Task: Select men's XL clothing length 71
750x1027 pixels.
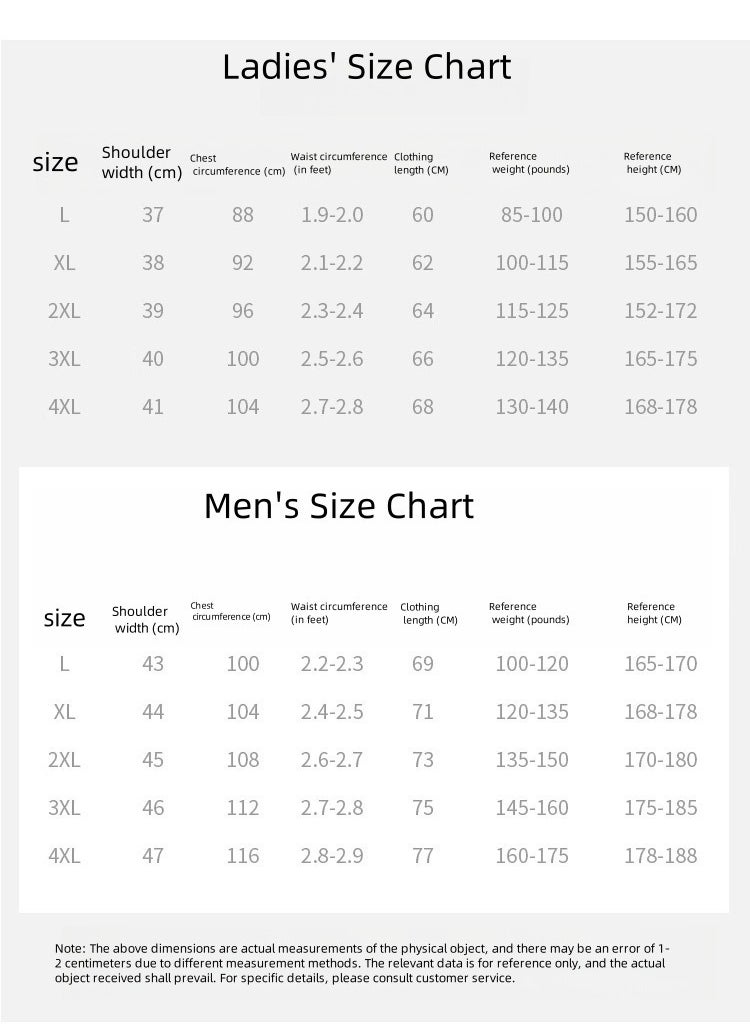Action: (422, 712)
